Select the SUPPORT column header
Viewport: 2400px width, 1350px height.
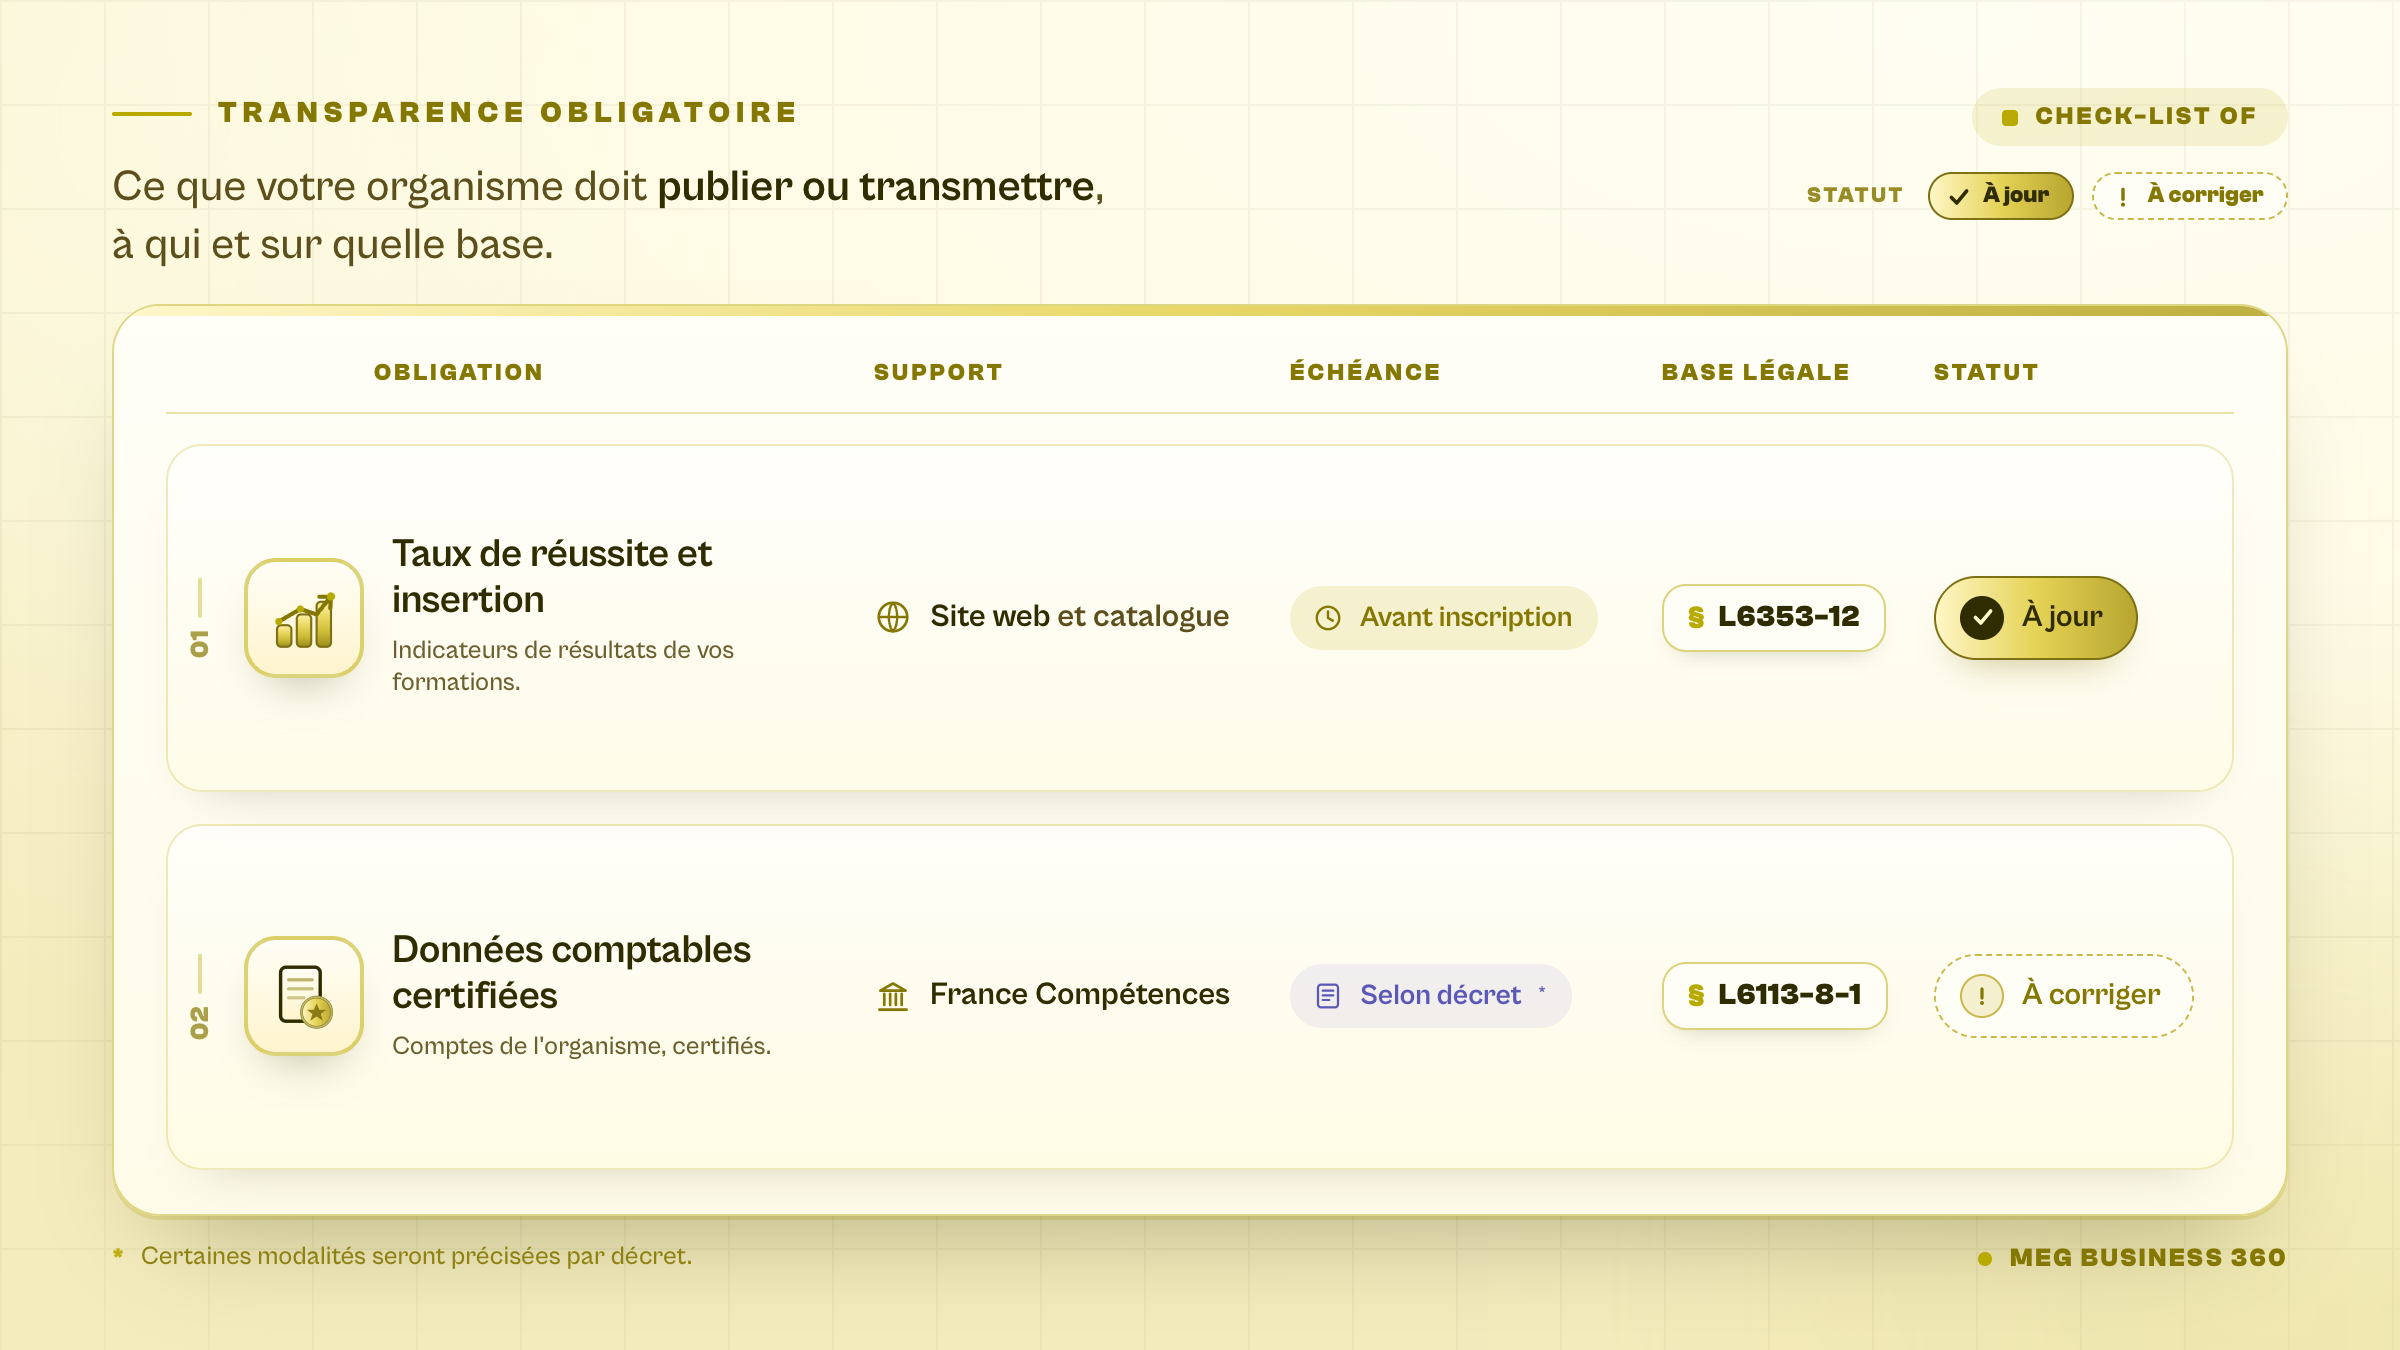(x=938, y=372)
